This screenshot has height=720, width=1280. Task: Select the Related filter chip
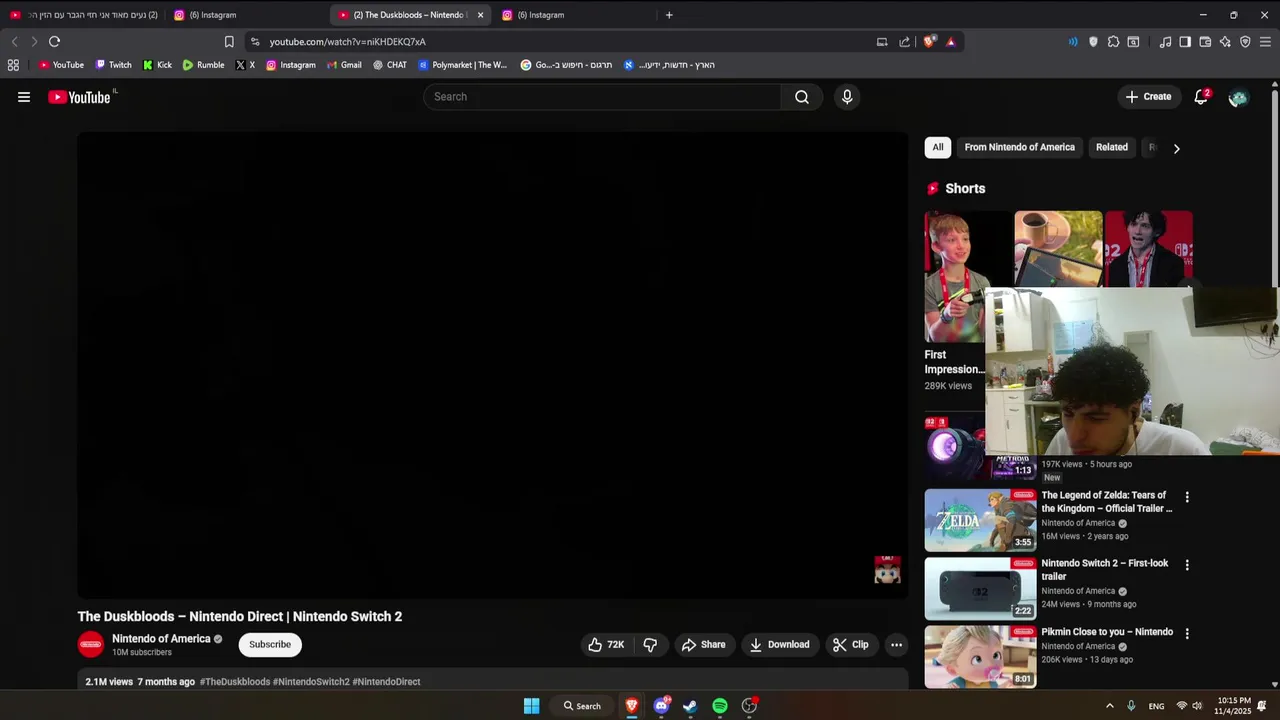click(1111, 147)
